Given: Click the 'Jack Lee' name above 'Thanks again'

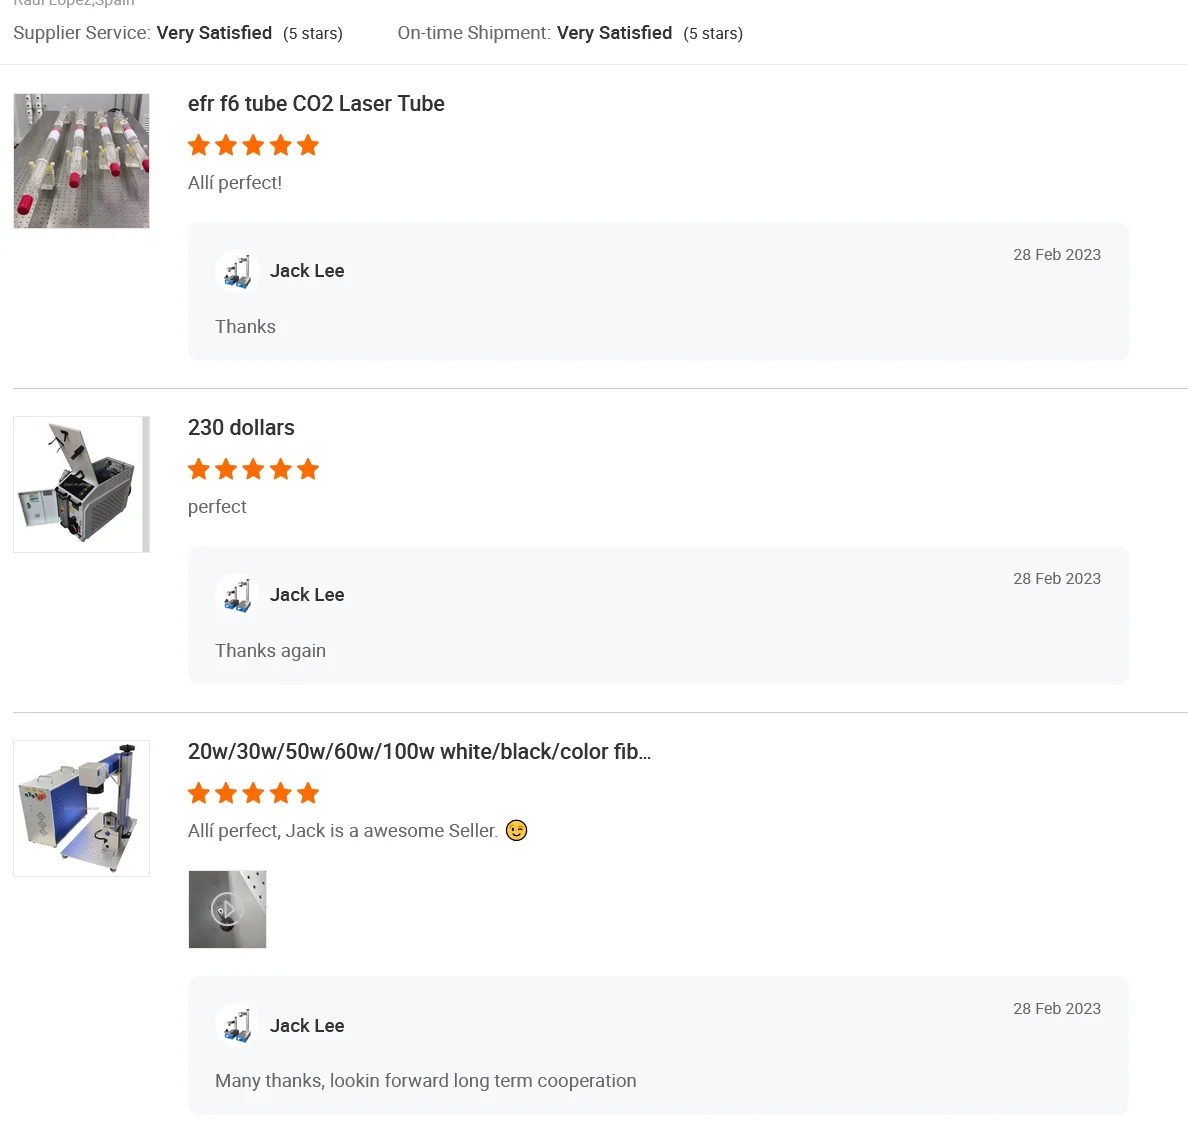Looking at the screenshot, I should click(307, 595).
